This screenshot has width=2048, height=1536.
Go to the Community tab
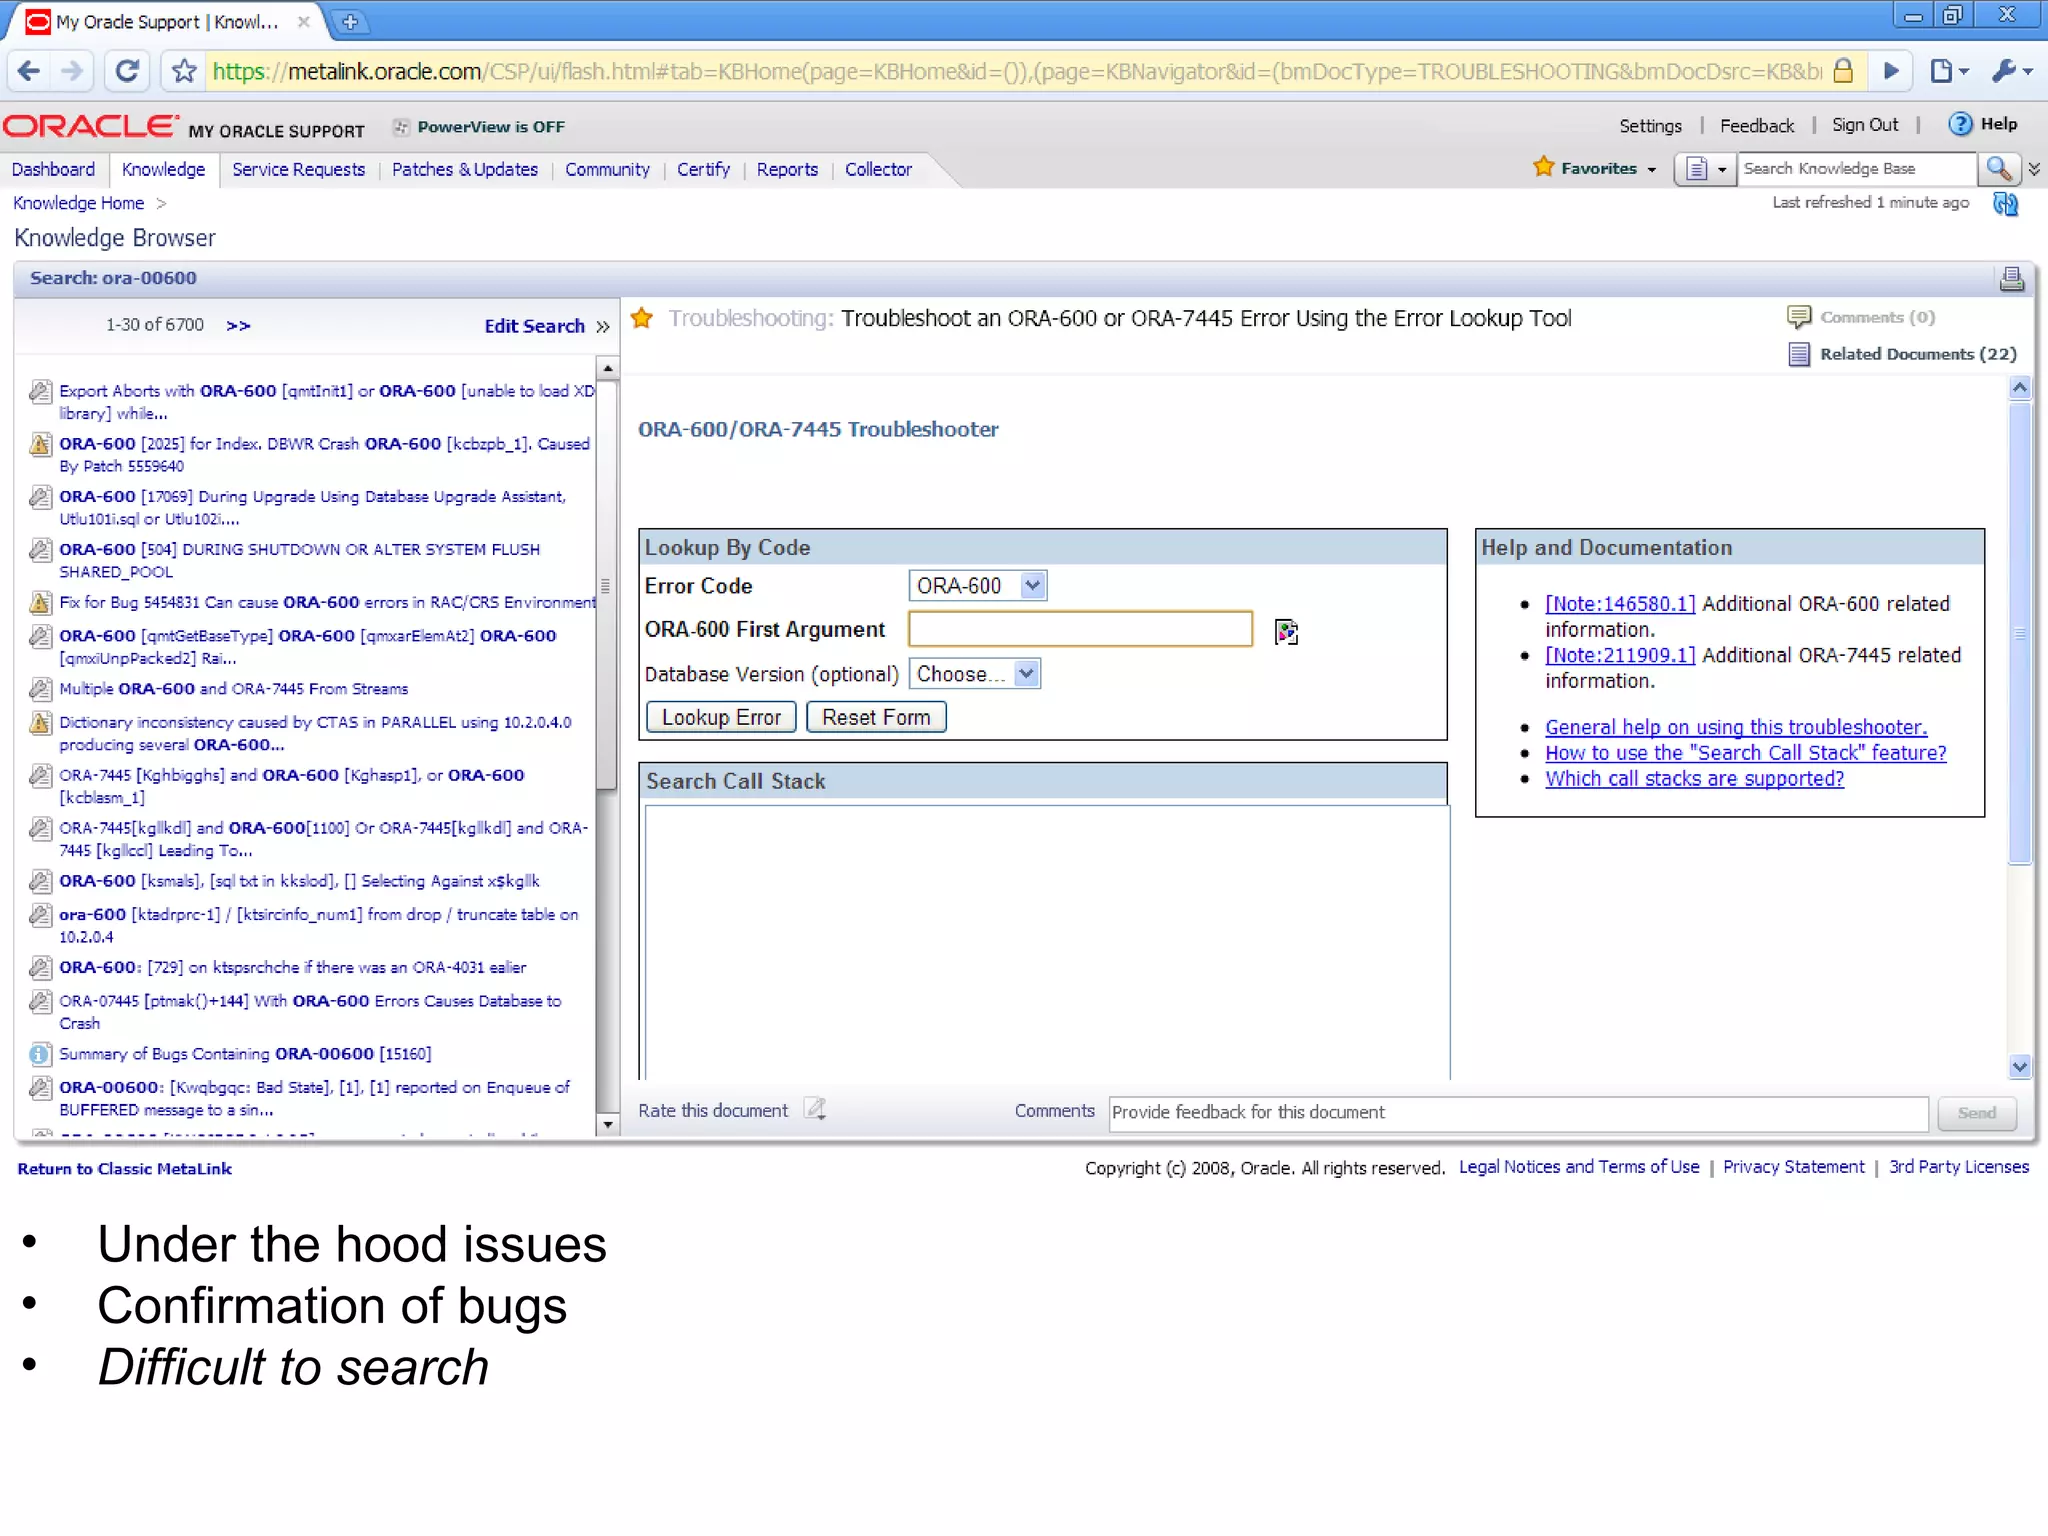pos(607,169)
